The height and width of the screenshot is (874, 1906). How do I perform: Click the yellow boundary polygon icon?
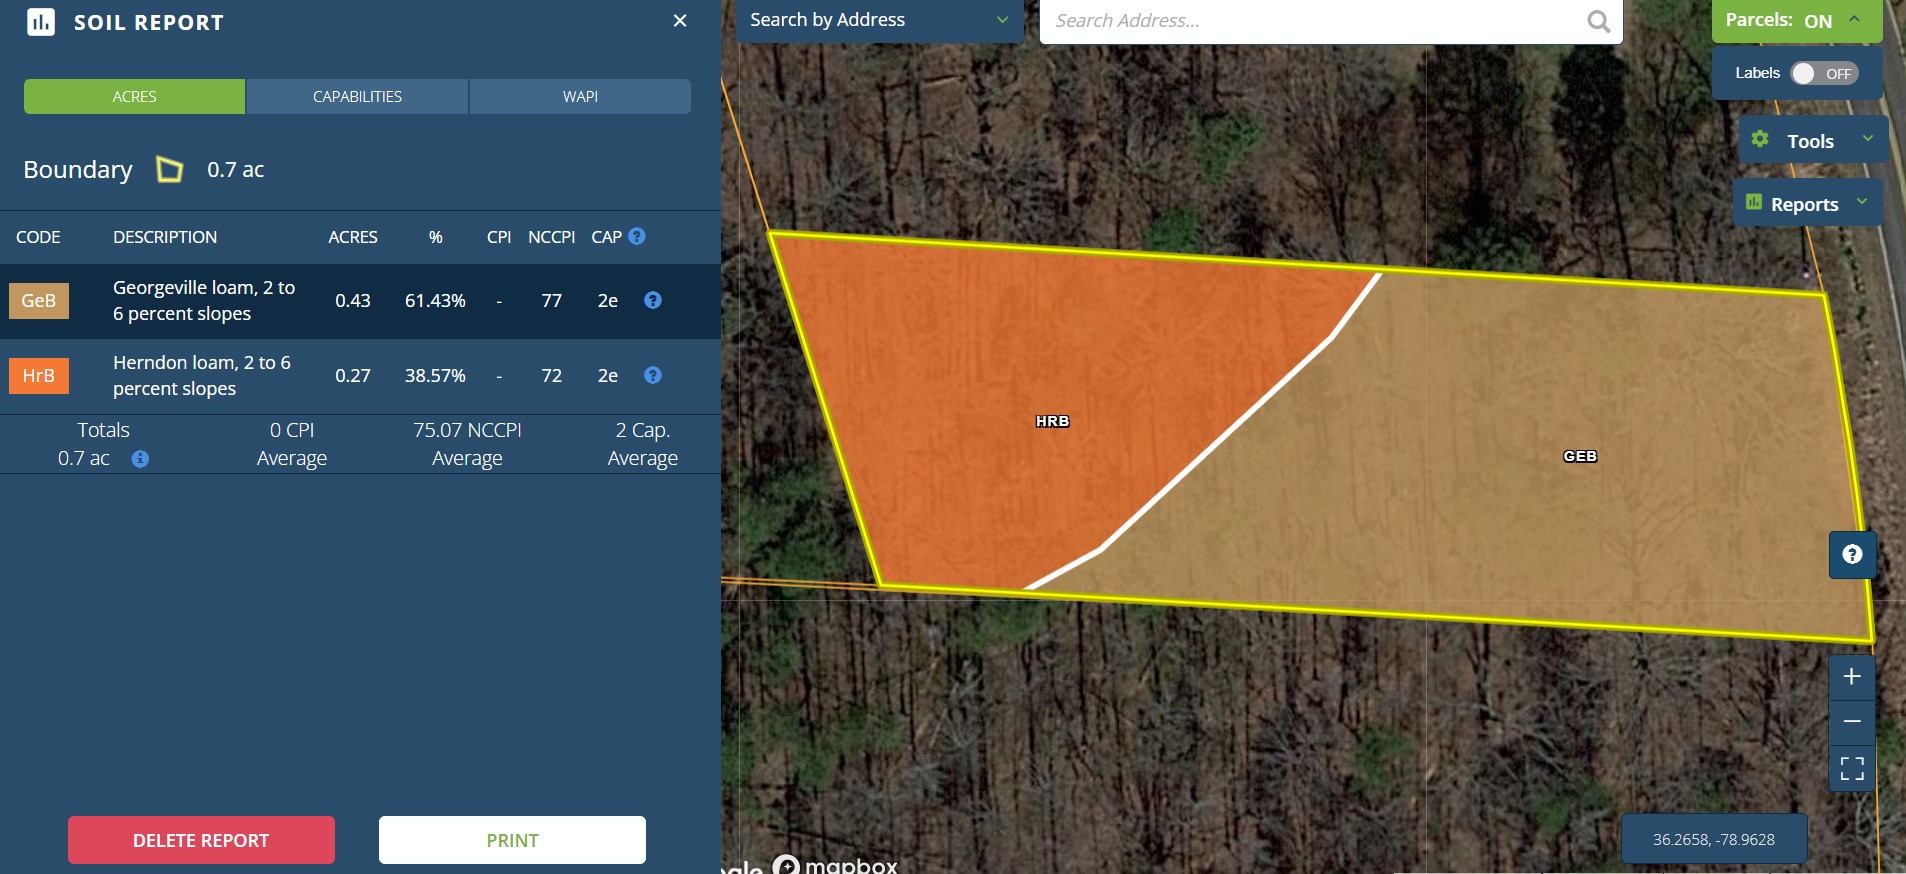click(x=170, y=170)
